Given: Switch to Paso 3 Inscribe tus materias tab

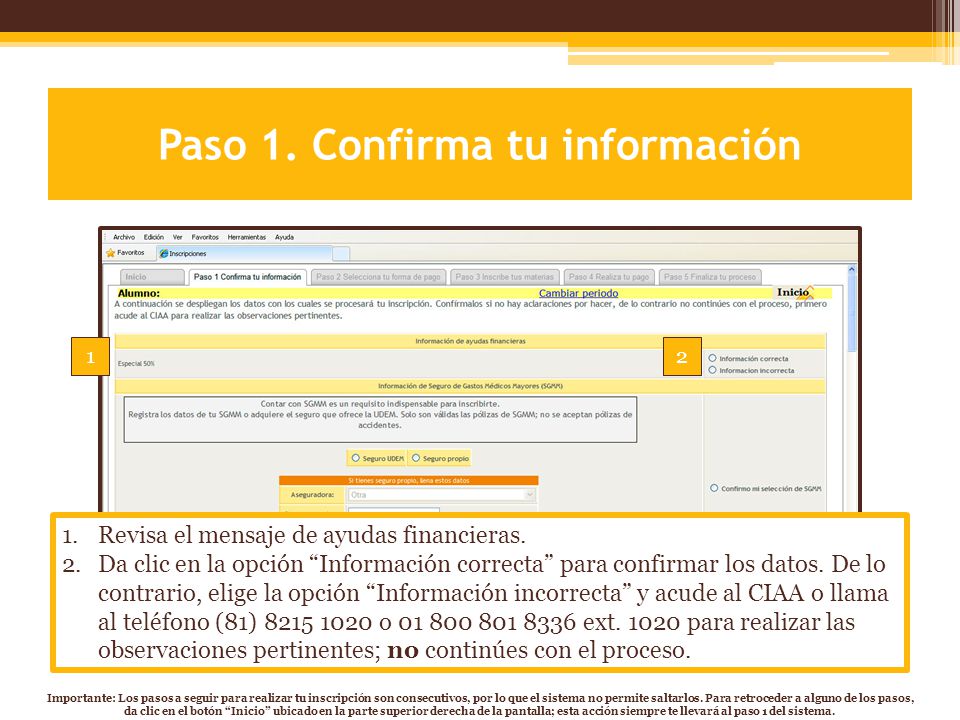Looking at the screenshot, I should coord(504,277).
